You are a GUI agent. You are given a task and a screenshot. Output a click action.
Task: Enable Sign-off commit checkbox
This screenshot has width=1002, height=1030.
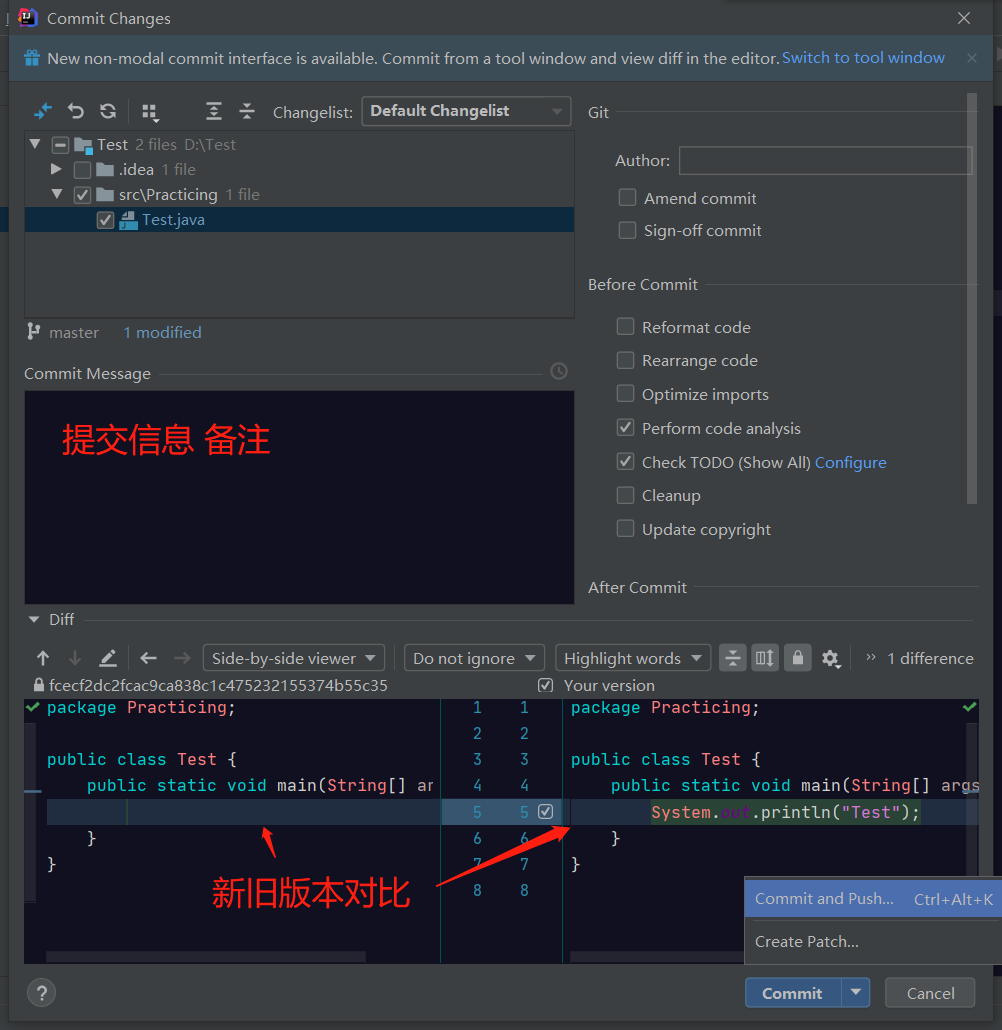(x=627, y=230)
